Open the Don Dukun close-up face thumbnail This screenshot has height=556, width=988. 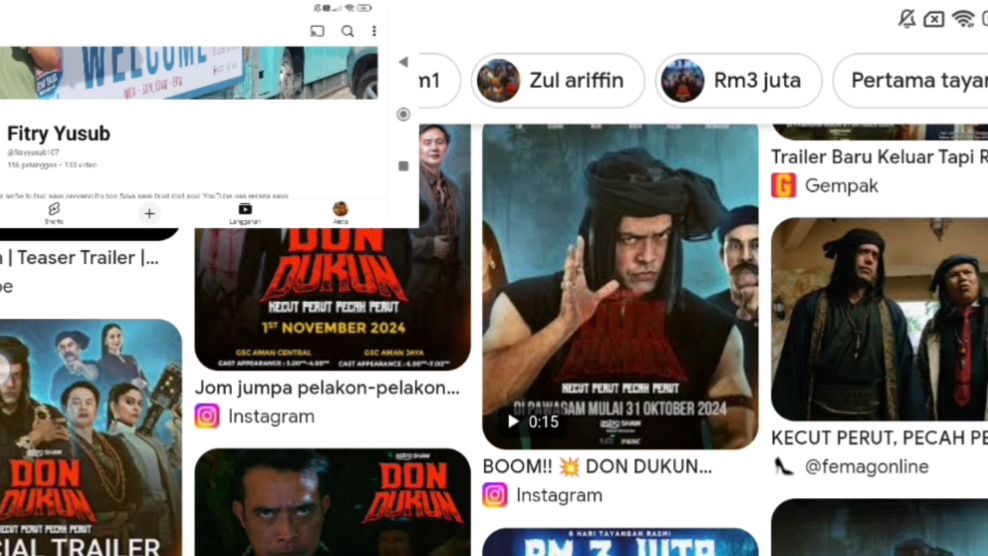pyautogui.click(x=333, y=502)
